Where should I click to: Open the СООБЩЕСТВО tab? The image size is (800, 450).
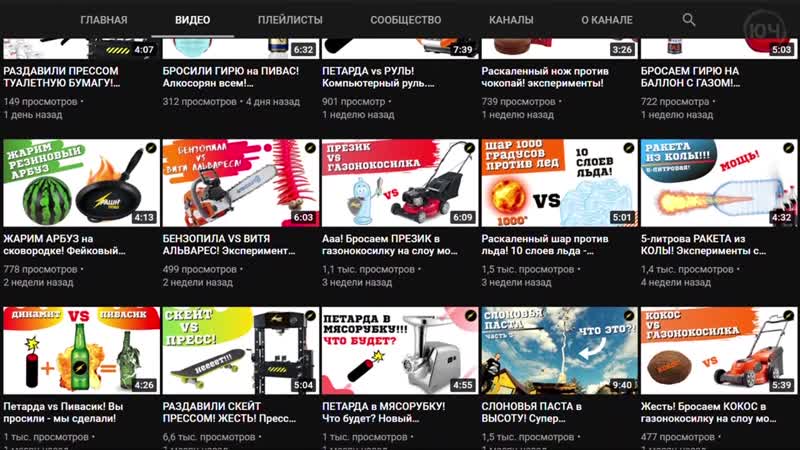(406, 20)
